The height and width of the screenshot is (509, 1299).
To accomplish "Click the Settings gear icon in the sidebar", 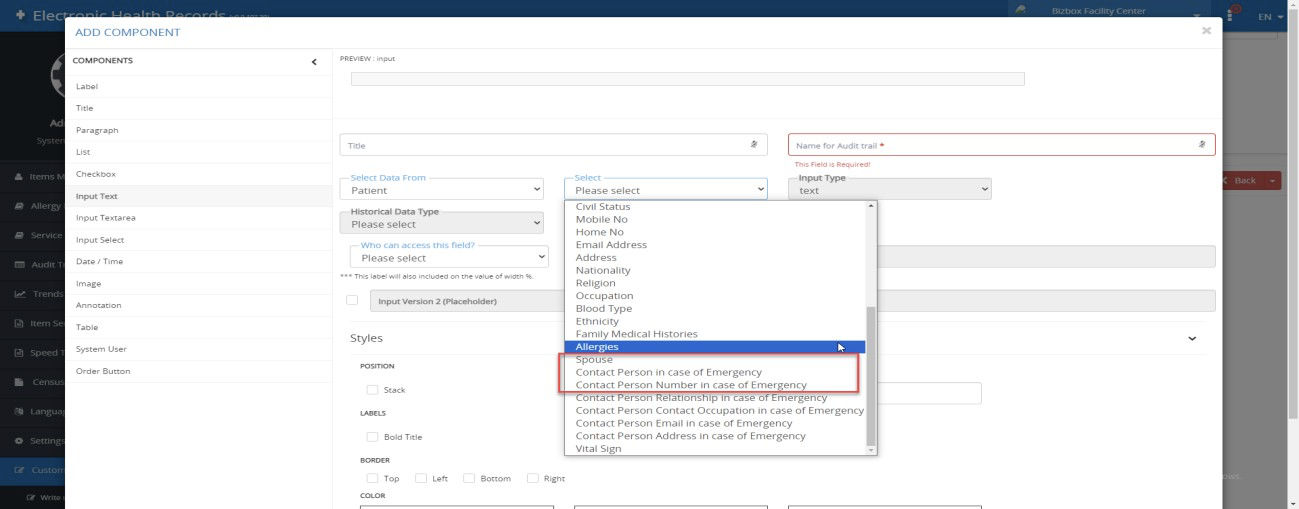I will pos(20,440).
